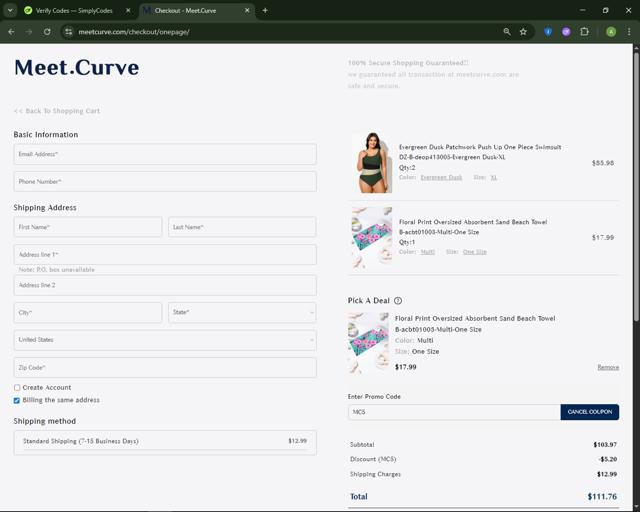Click the Zip Code field
The width and height of the screenshot is (640, 512).
point(165,367)
